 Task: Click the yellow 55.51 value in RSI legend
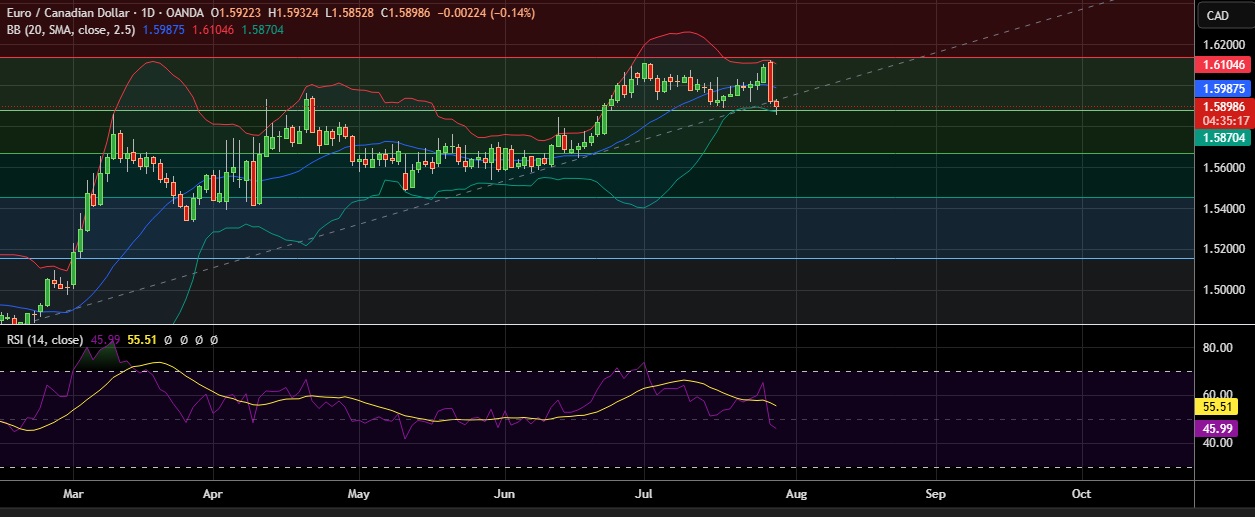(x=143, y=340)
